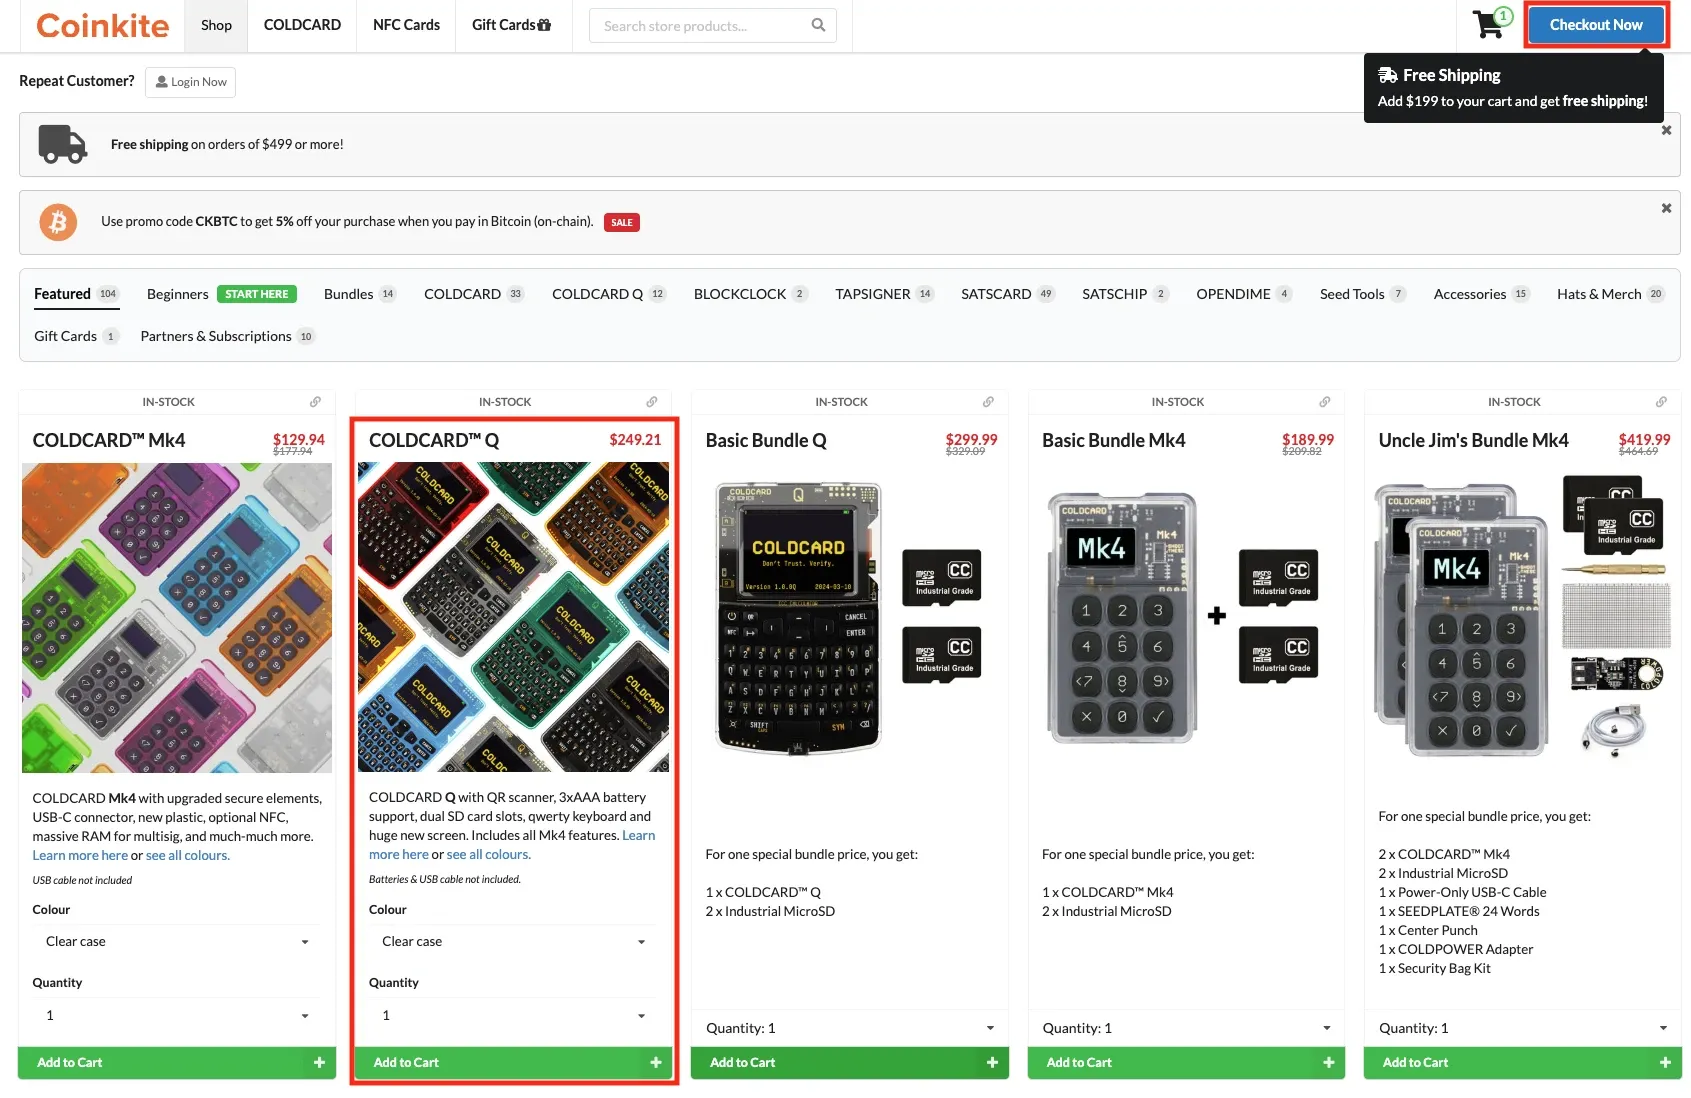Copy permalink icon for Uncle Jim's Bundle Mk4

coord(1661,402)
